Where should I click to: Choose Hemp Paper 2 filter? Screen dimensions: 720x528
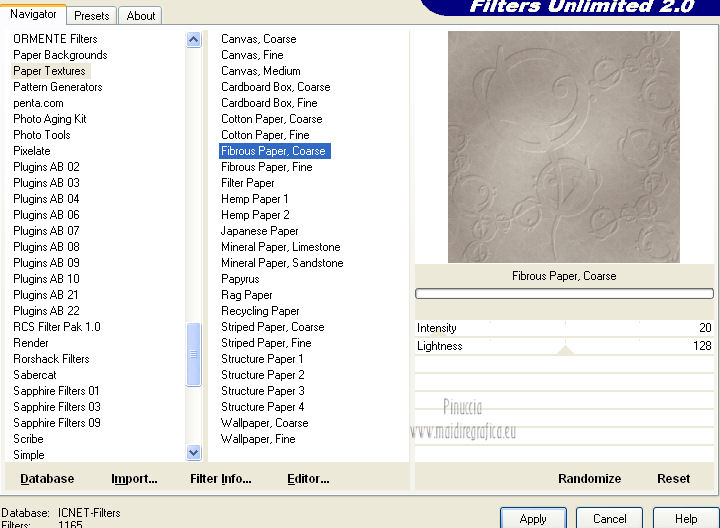click(255, 214)
